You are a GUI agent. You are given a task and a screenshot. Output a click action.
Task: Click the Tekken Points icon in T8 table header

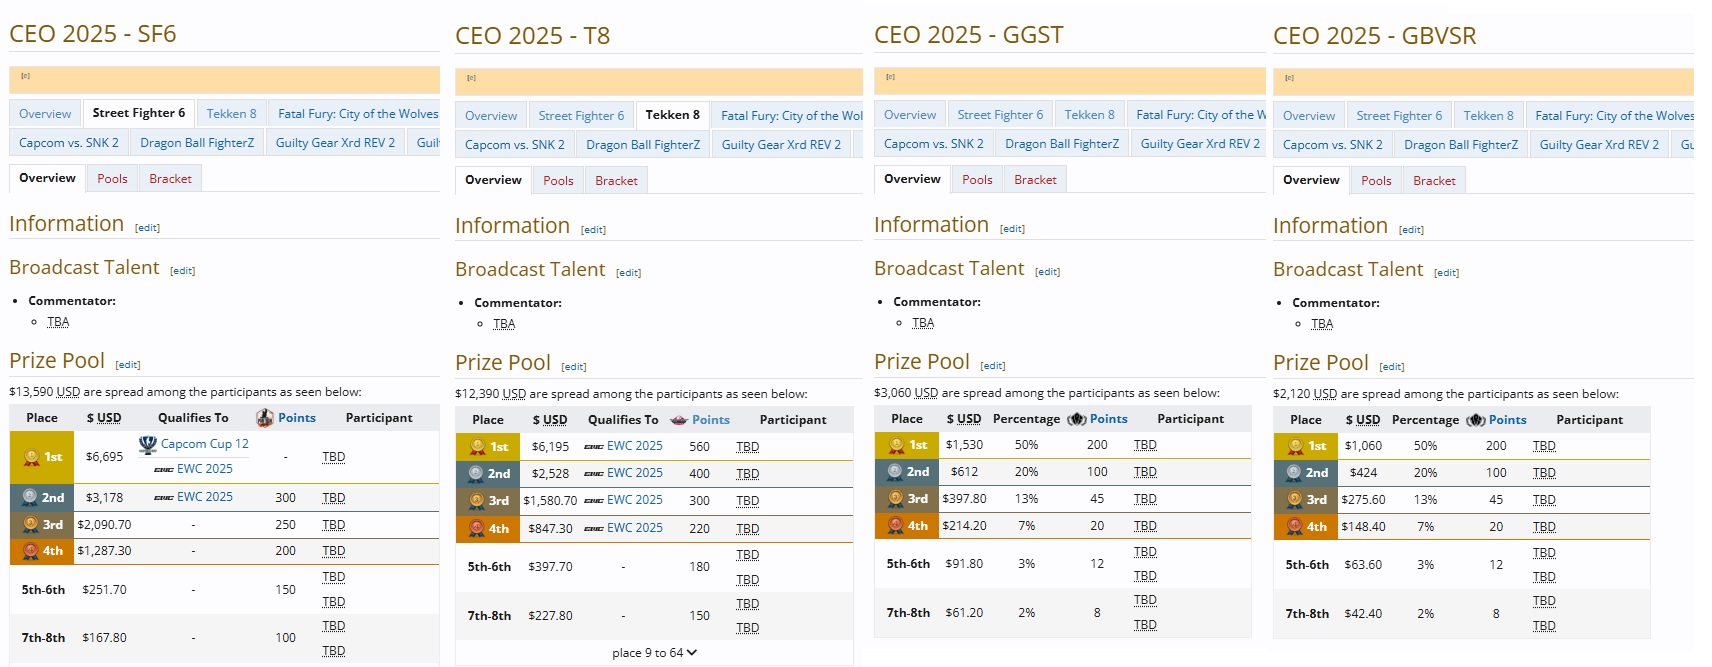678,420
